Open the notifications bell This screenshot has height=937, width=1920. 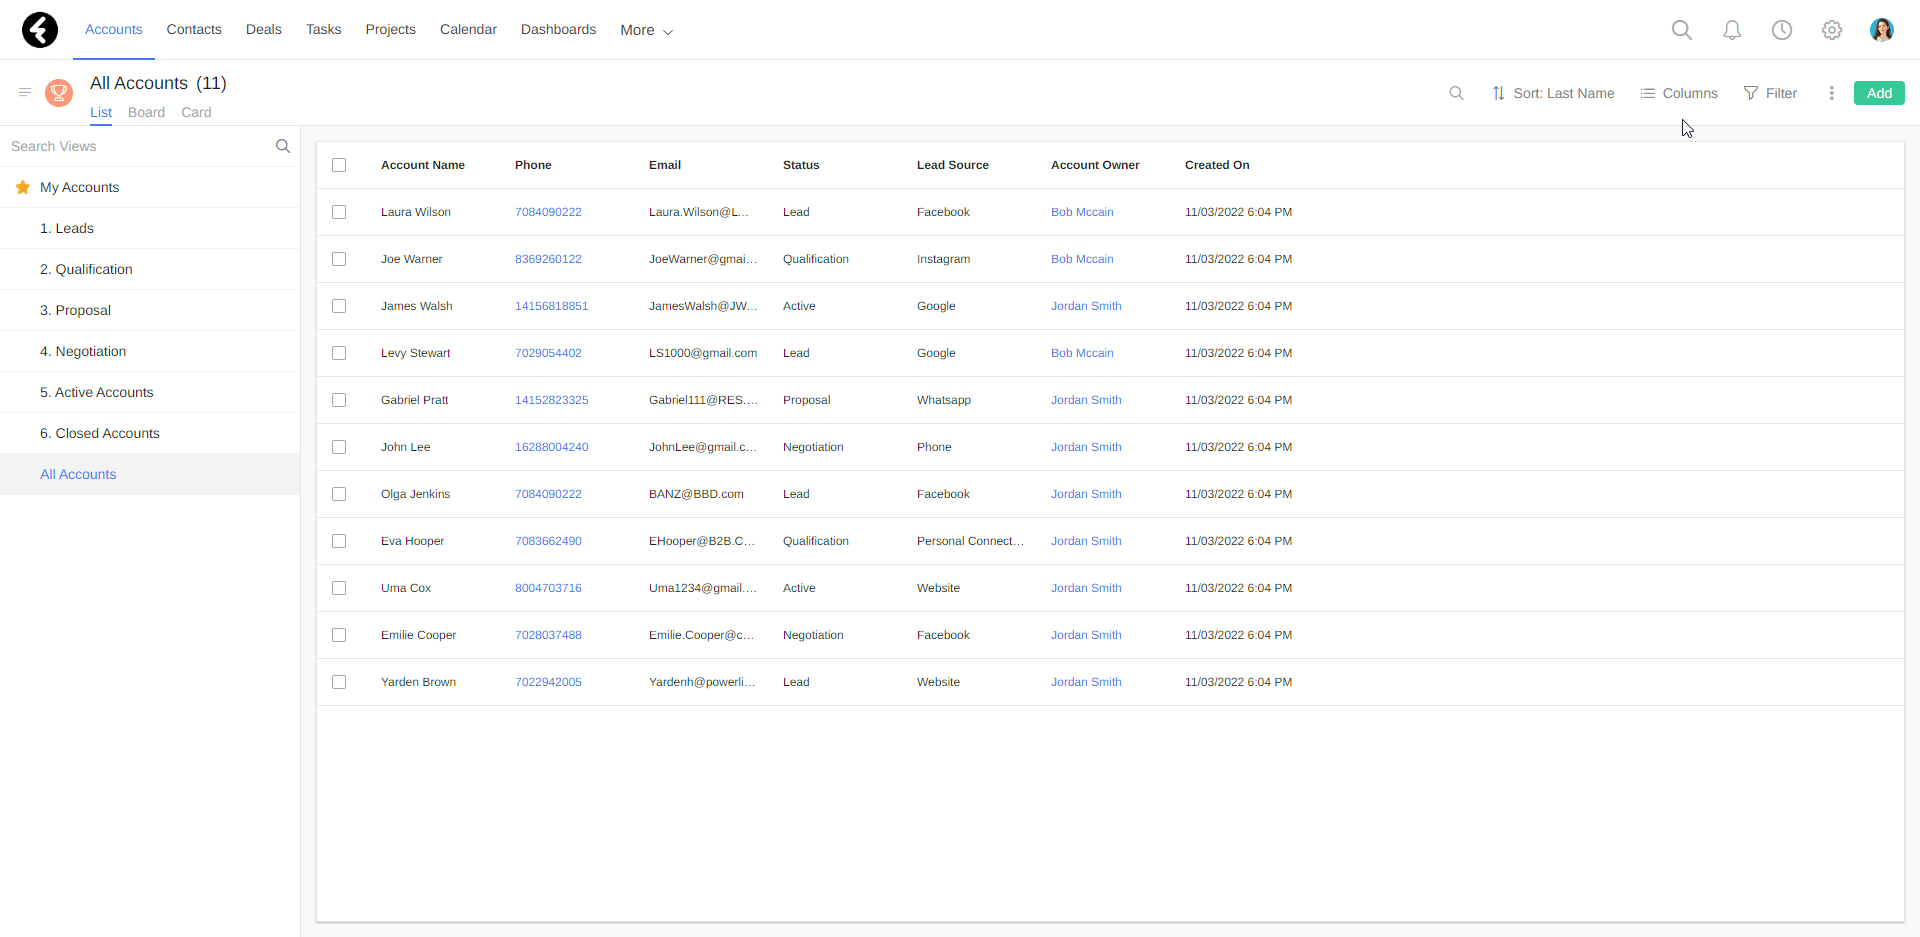click(x=1732, y=30)
